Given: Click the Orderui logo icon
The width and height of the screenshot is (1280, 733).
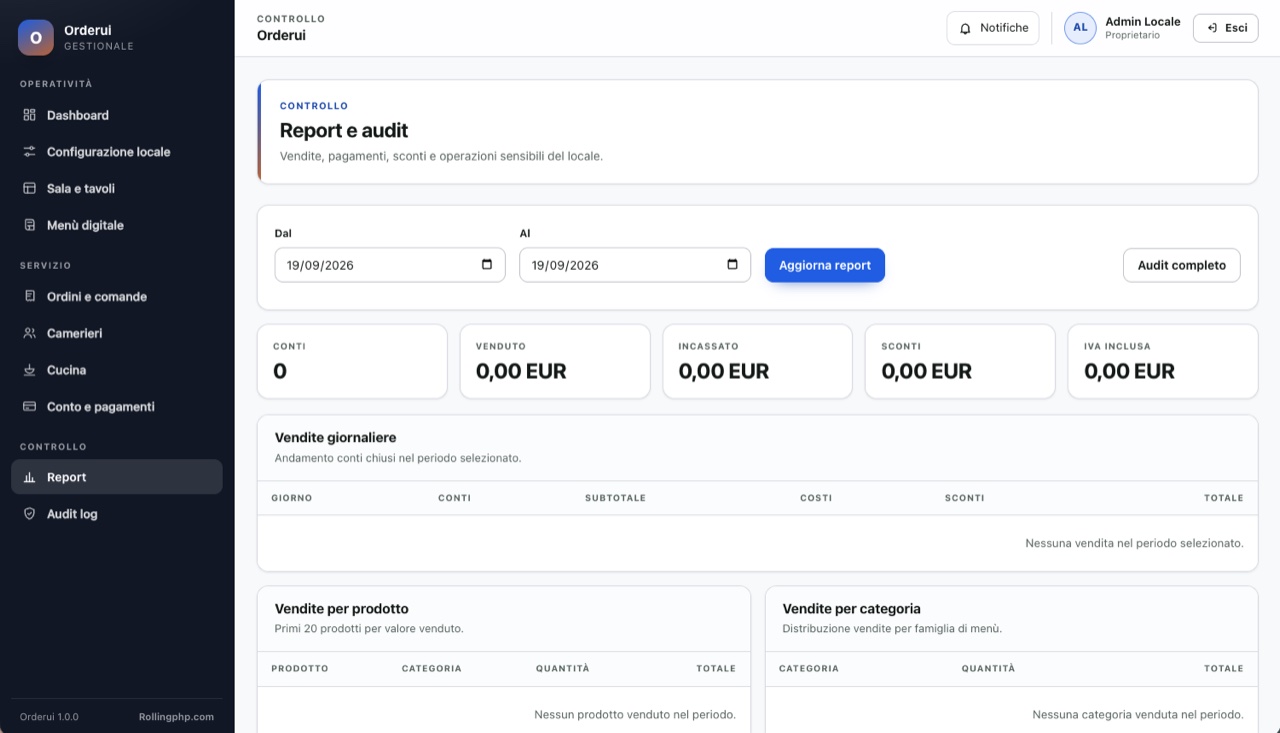Looking at the screenshot, I should tap(36, 38).
